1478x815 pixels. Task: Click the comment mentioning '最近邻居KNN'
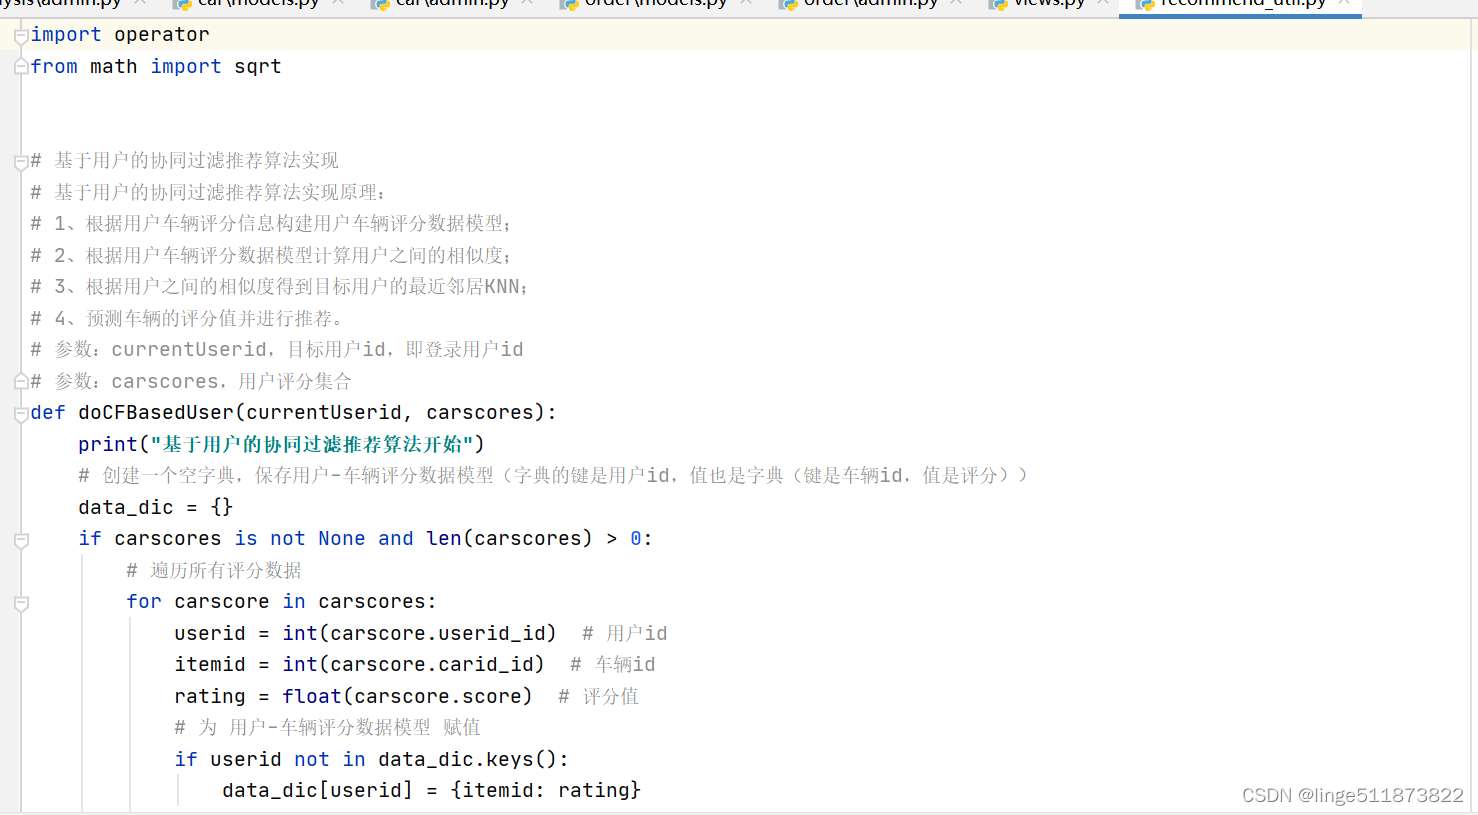click(279, 286)
